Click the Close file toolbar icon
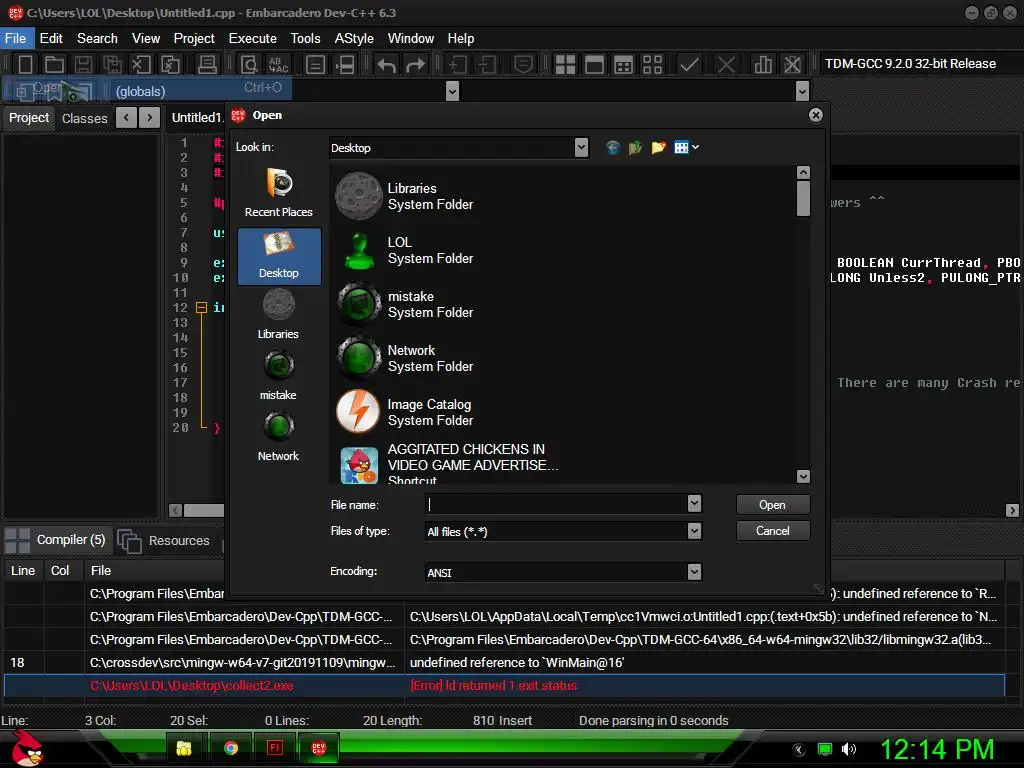The width and height of the screenshot is (1024, 768). click(x=141, y=64)
